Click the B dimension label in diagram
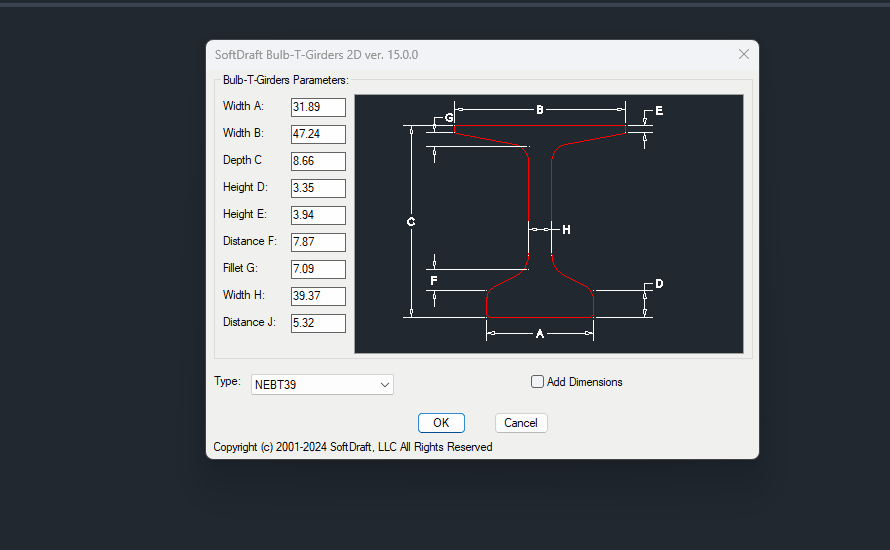 540,110
